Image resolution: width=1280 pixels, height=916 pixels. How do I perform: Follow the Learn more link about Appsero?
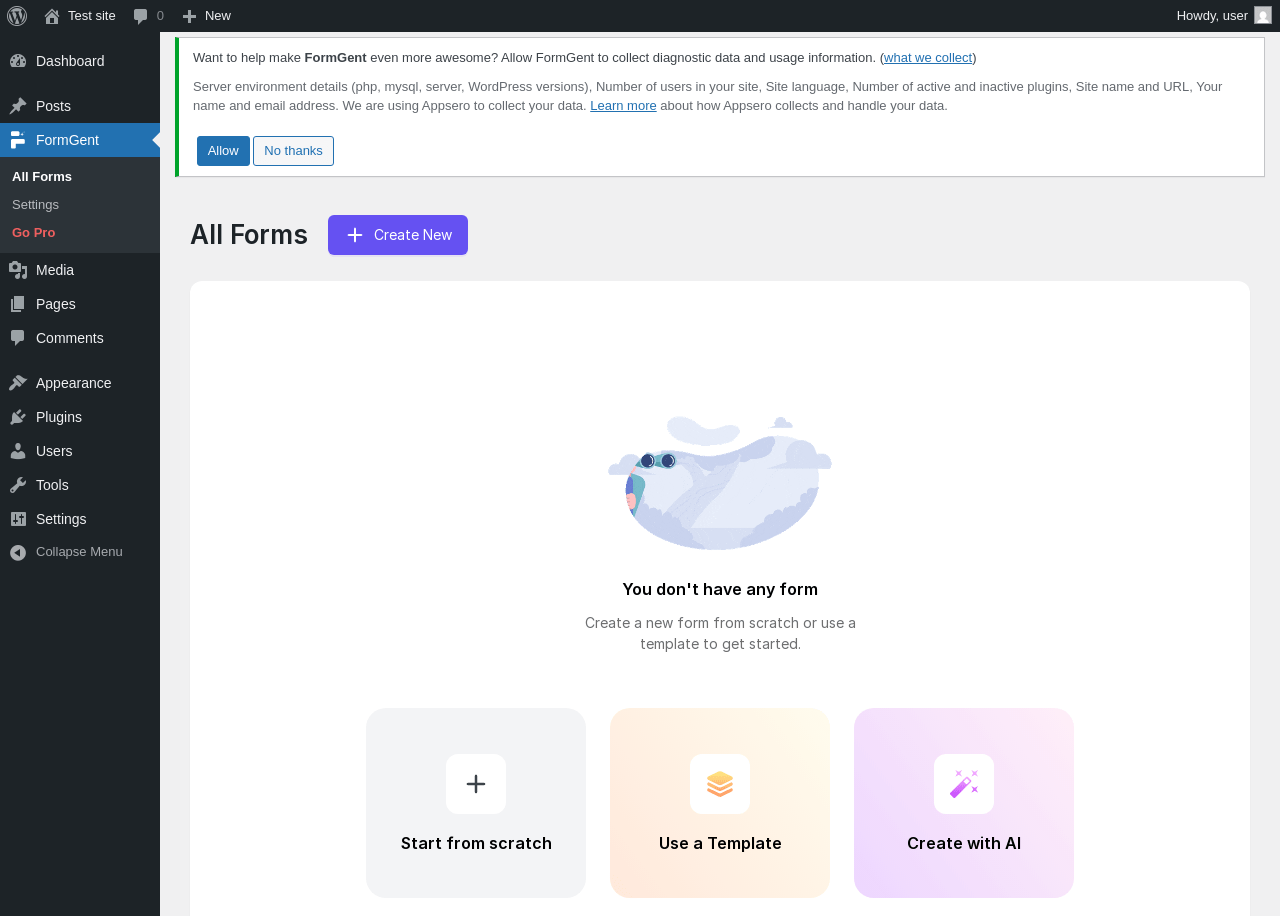[x=623, y=106]
